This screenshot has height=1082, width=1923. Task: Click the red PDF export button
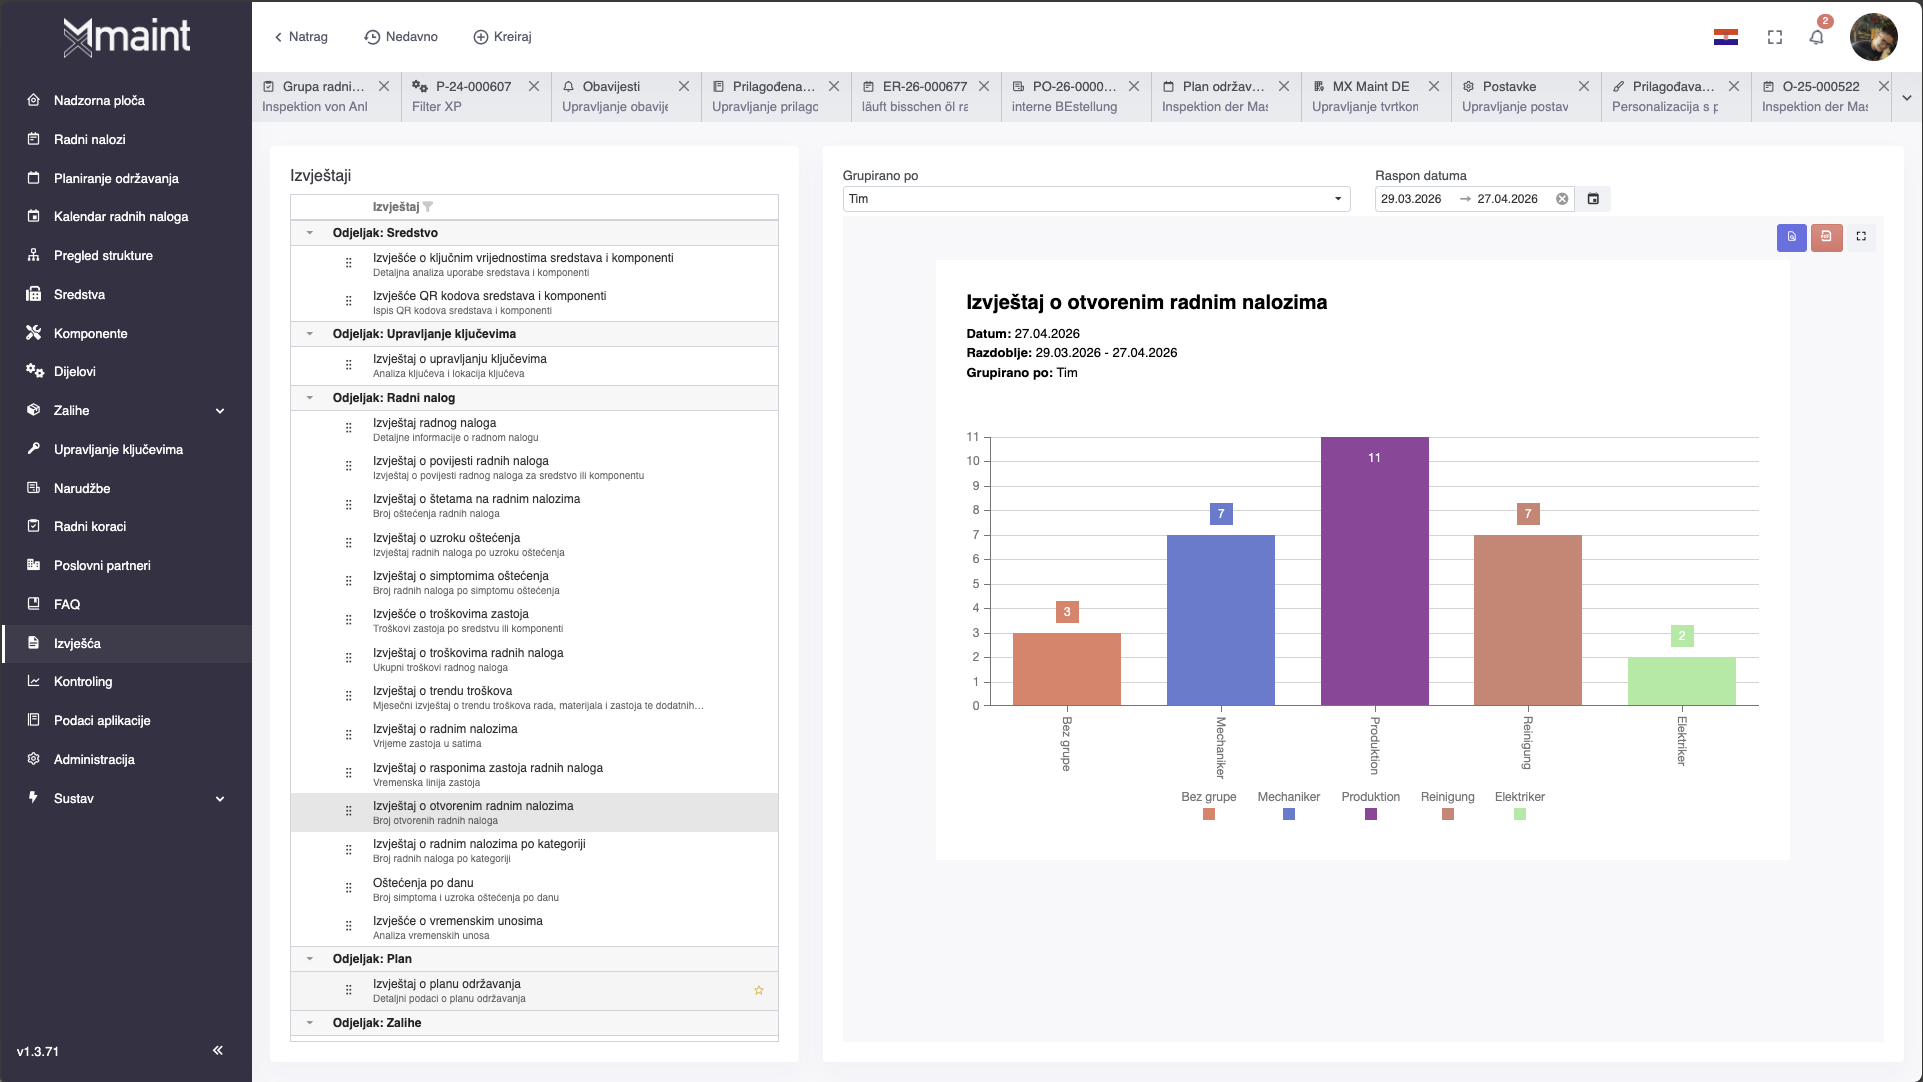click(1826, 237)
